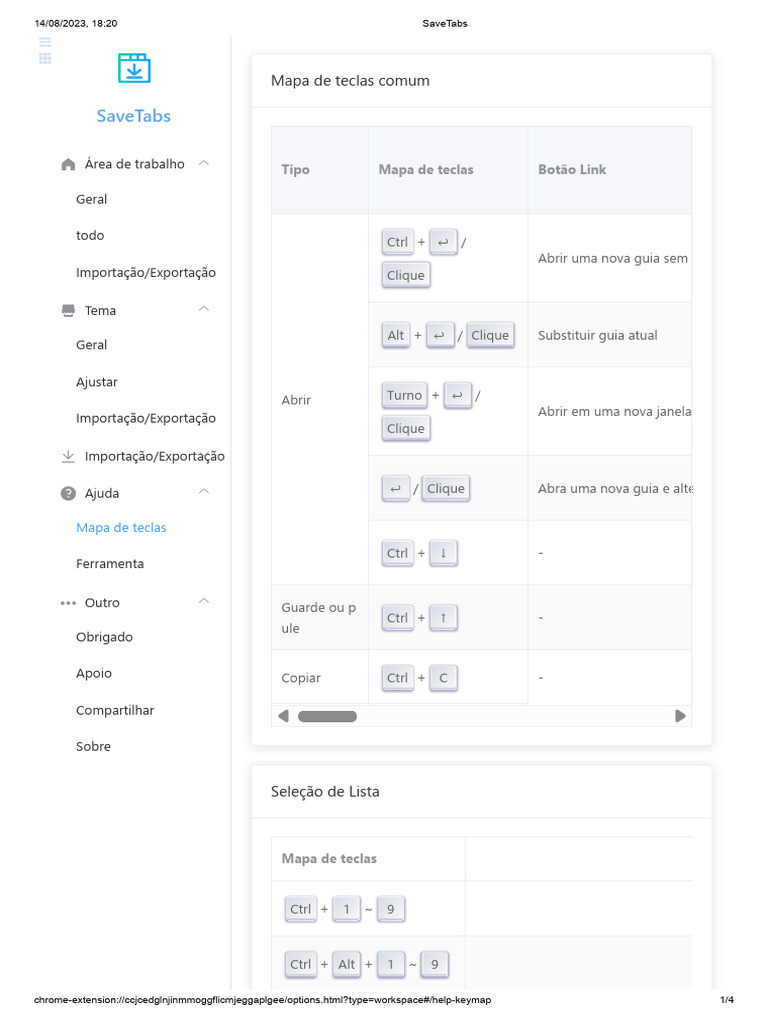
Task: Collapse the Outro section chevron
Action: (x=204, y=601)
